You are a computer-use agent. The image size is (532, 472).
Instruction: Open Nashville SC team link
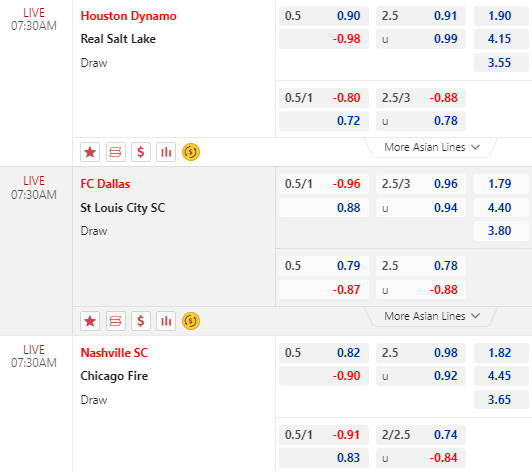(114, 353)
